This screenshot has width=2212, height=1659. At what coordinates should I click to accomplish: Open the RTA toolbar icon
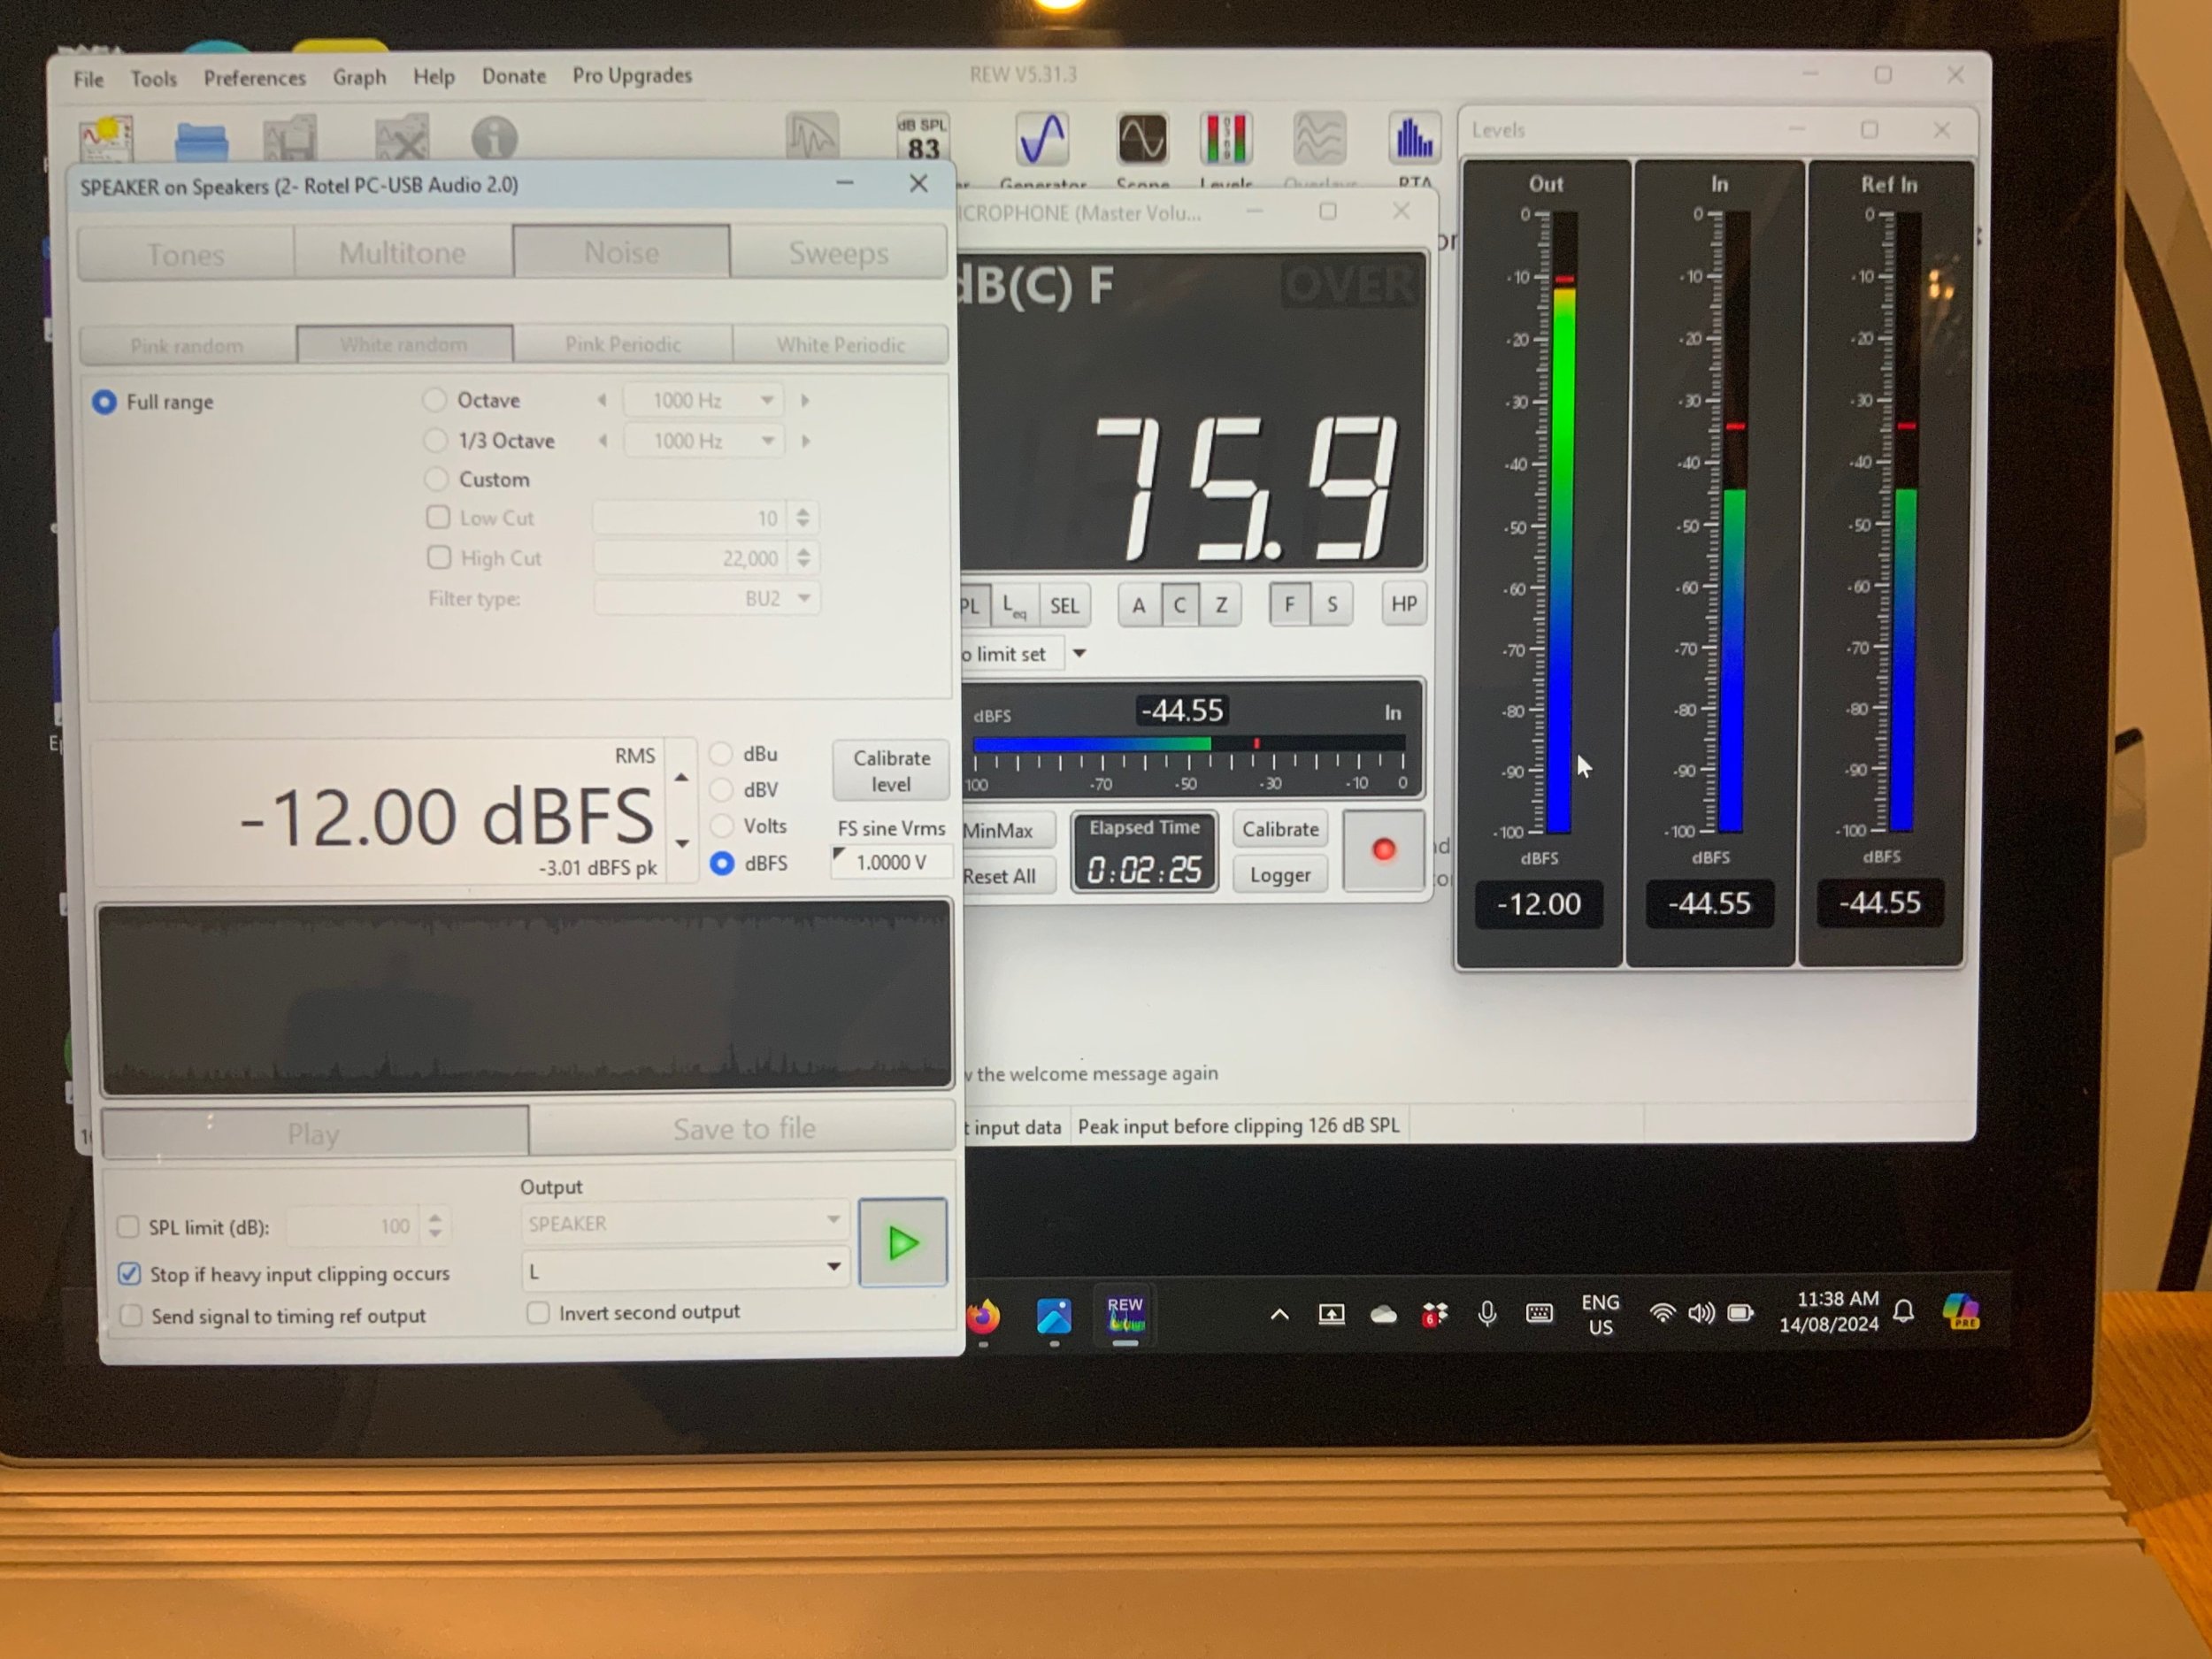point(1414,140)
